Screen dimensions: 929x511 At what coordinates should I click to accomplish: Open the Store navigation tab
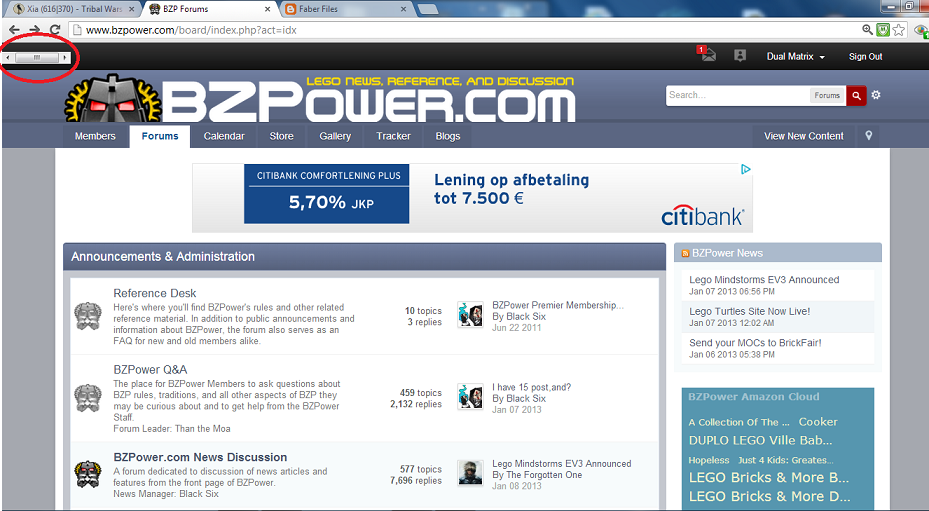281,136
